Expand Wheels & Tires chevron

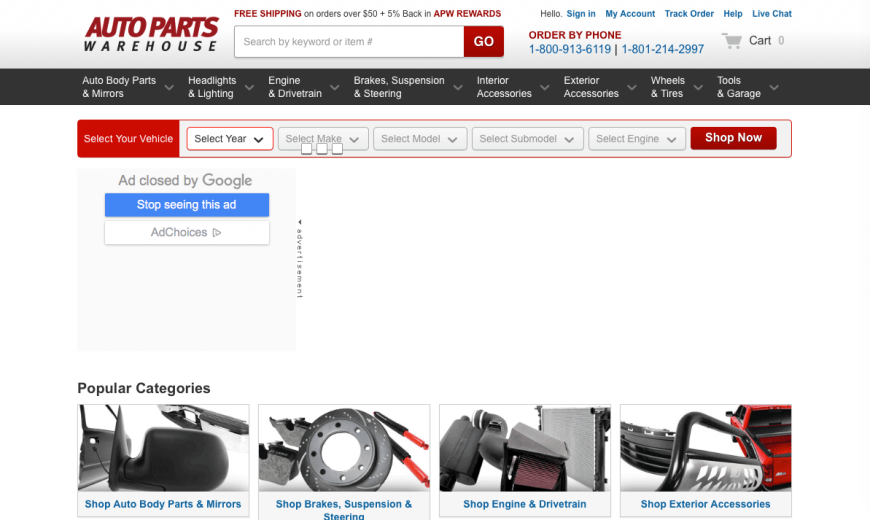(698, 87)
